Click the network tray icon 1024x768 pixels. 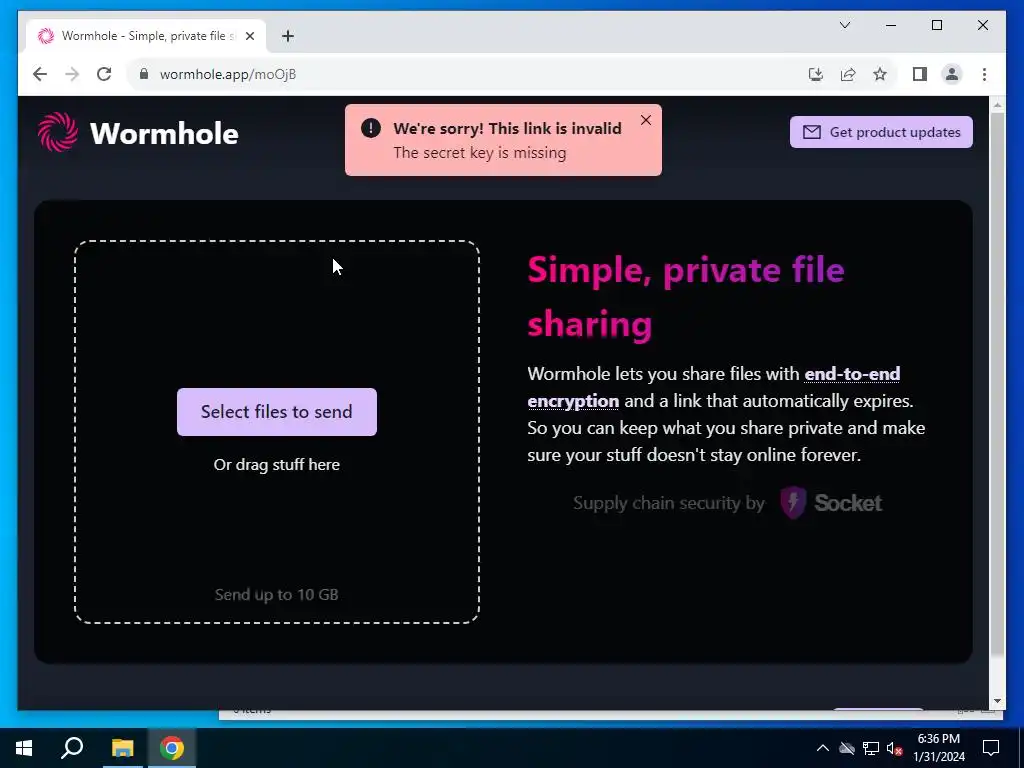[871, 748]
